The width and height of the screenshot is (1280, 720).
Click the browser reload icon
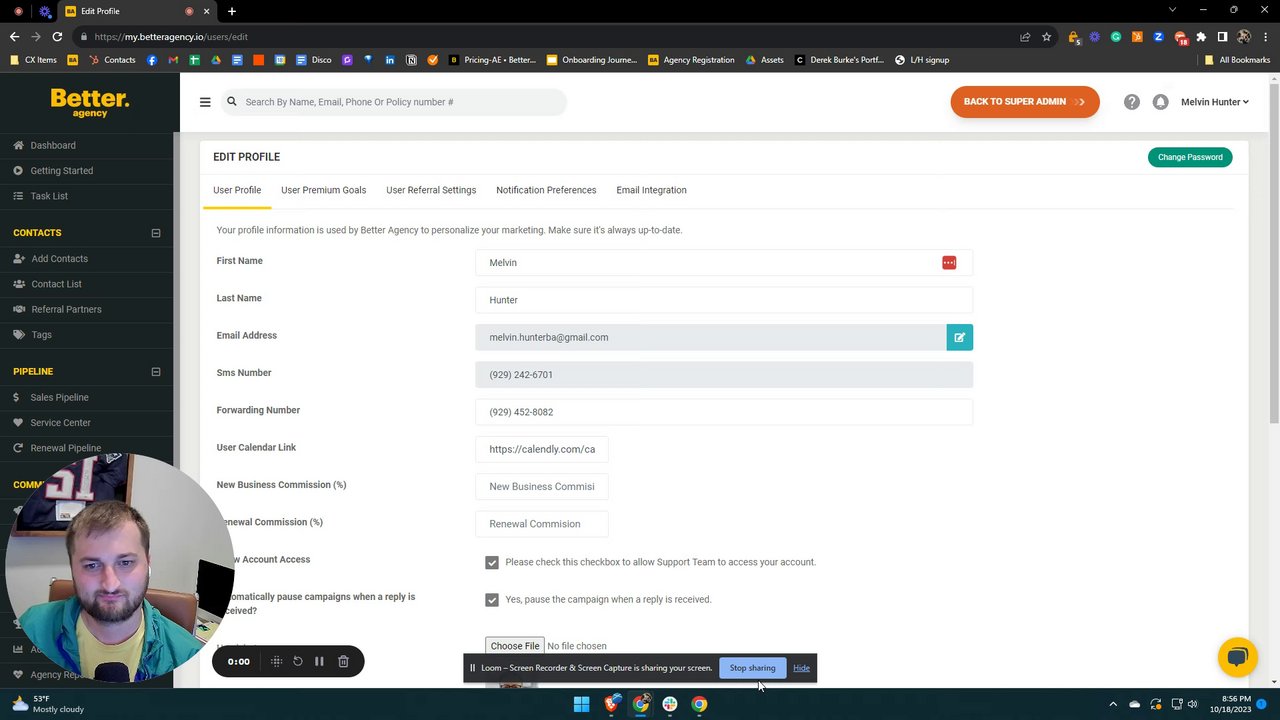pos(57,37)
